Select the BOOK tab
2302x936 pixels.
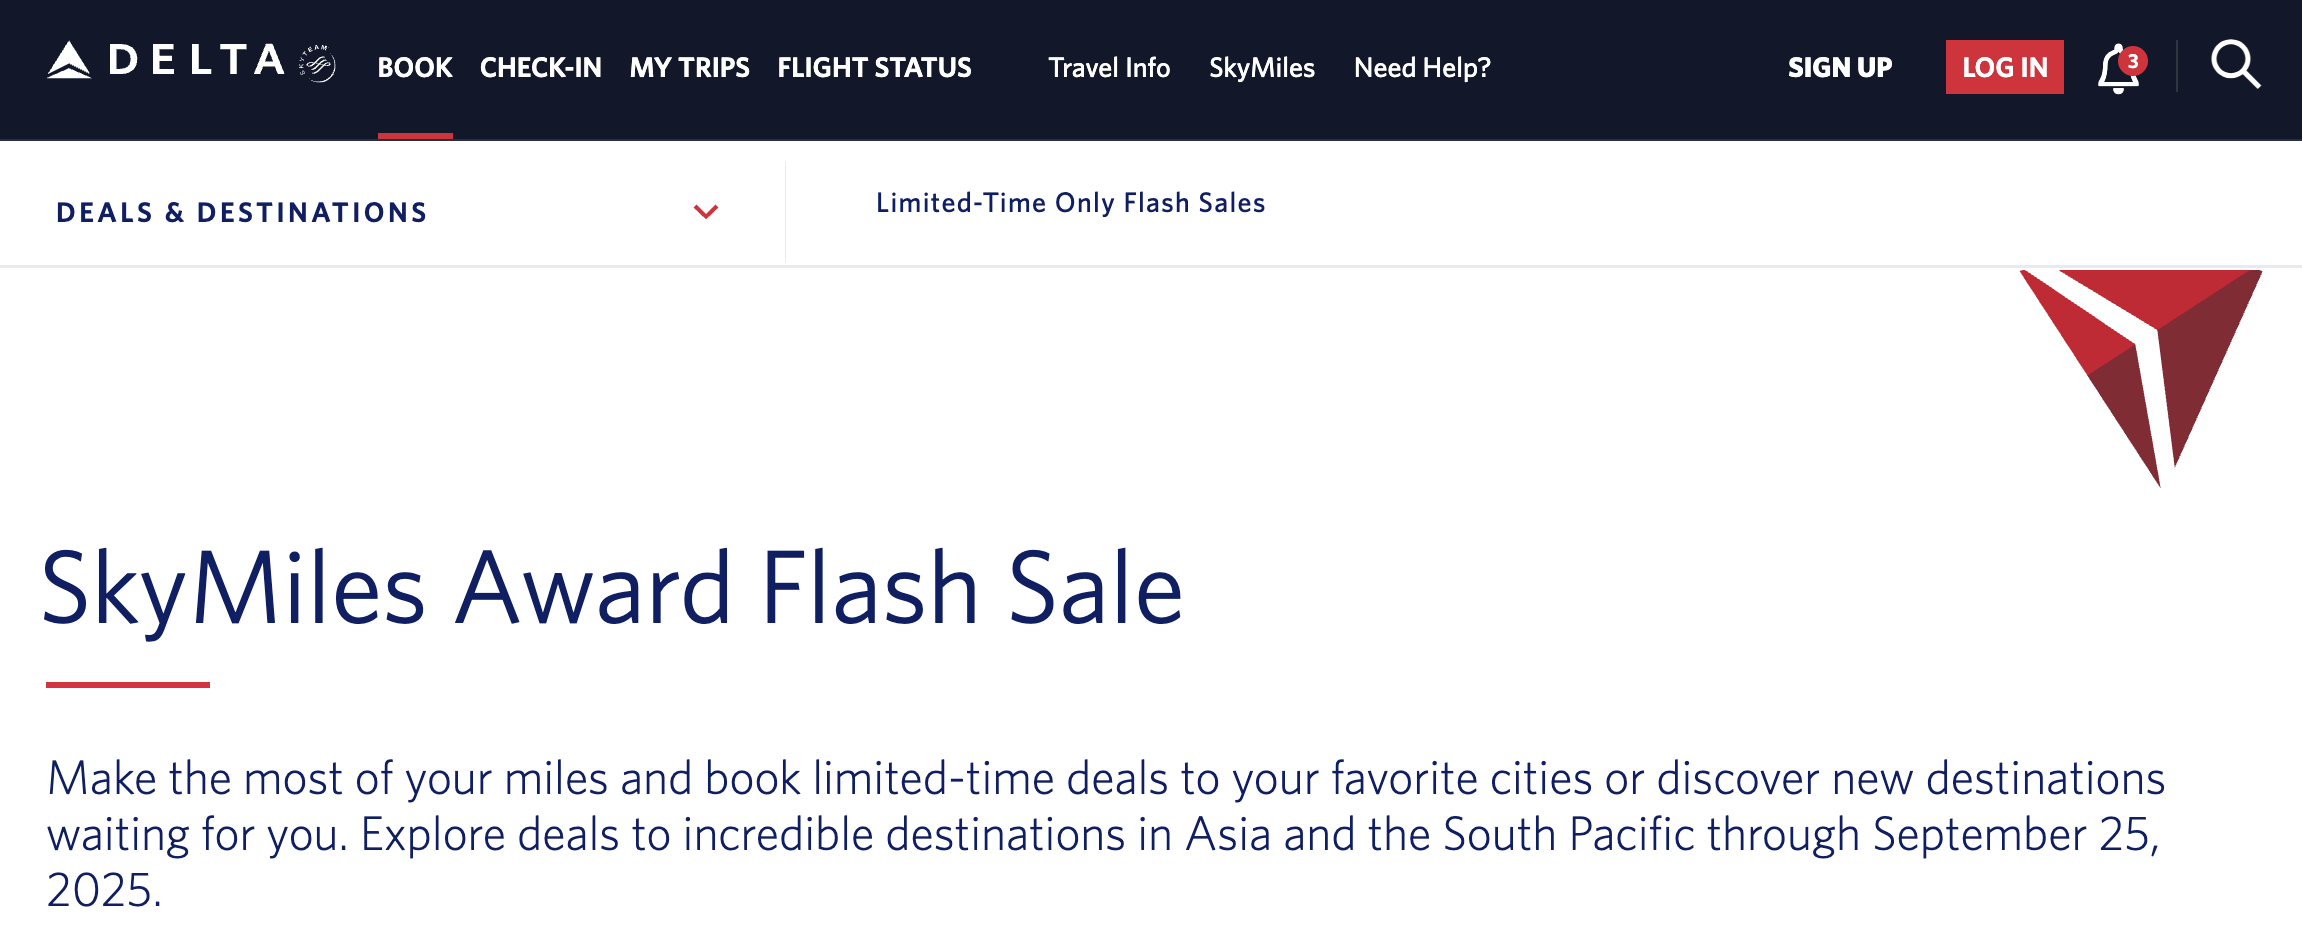pos(415,68)
